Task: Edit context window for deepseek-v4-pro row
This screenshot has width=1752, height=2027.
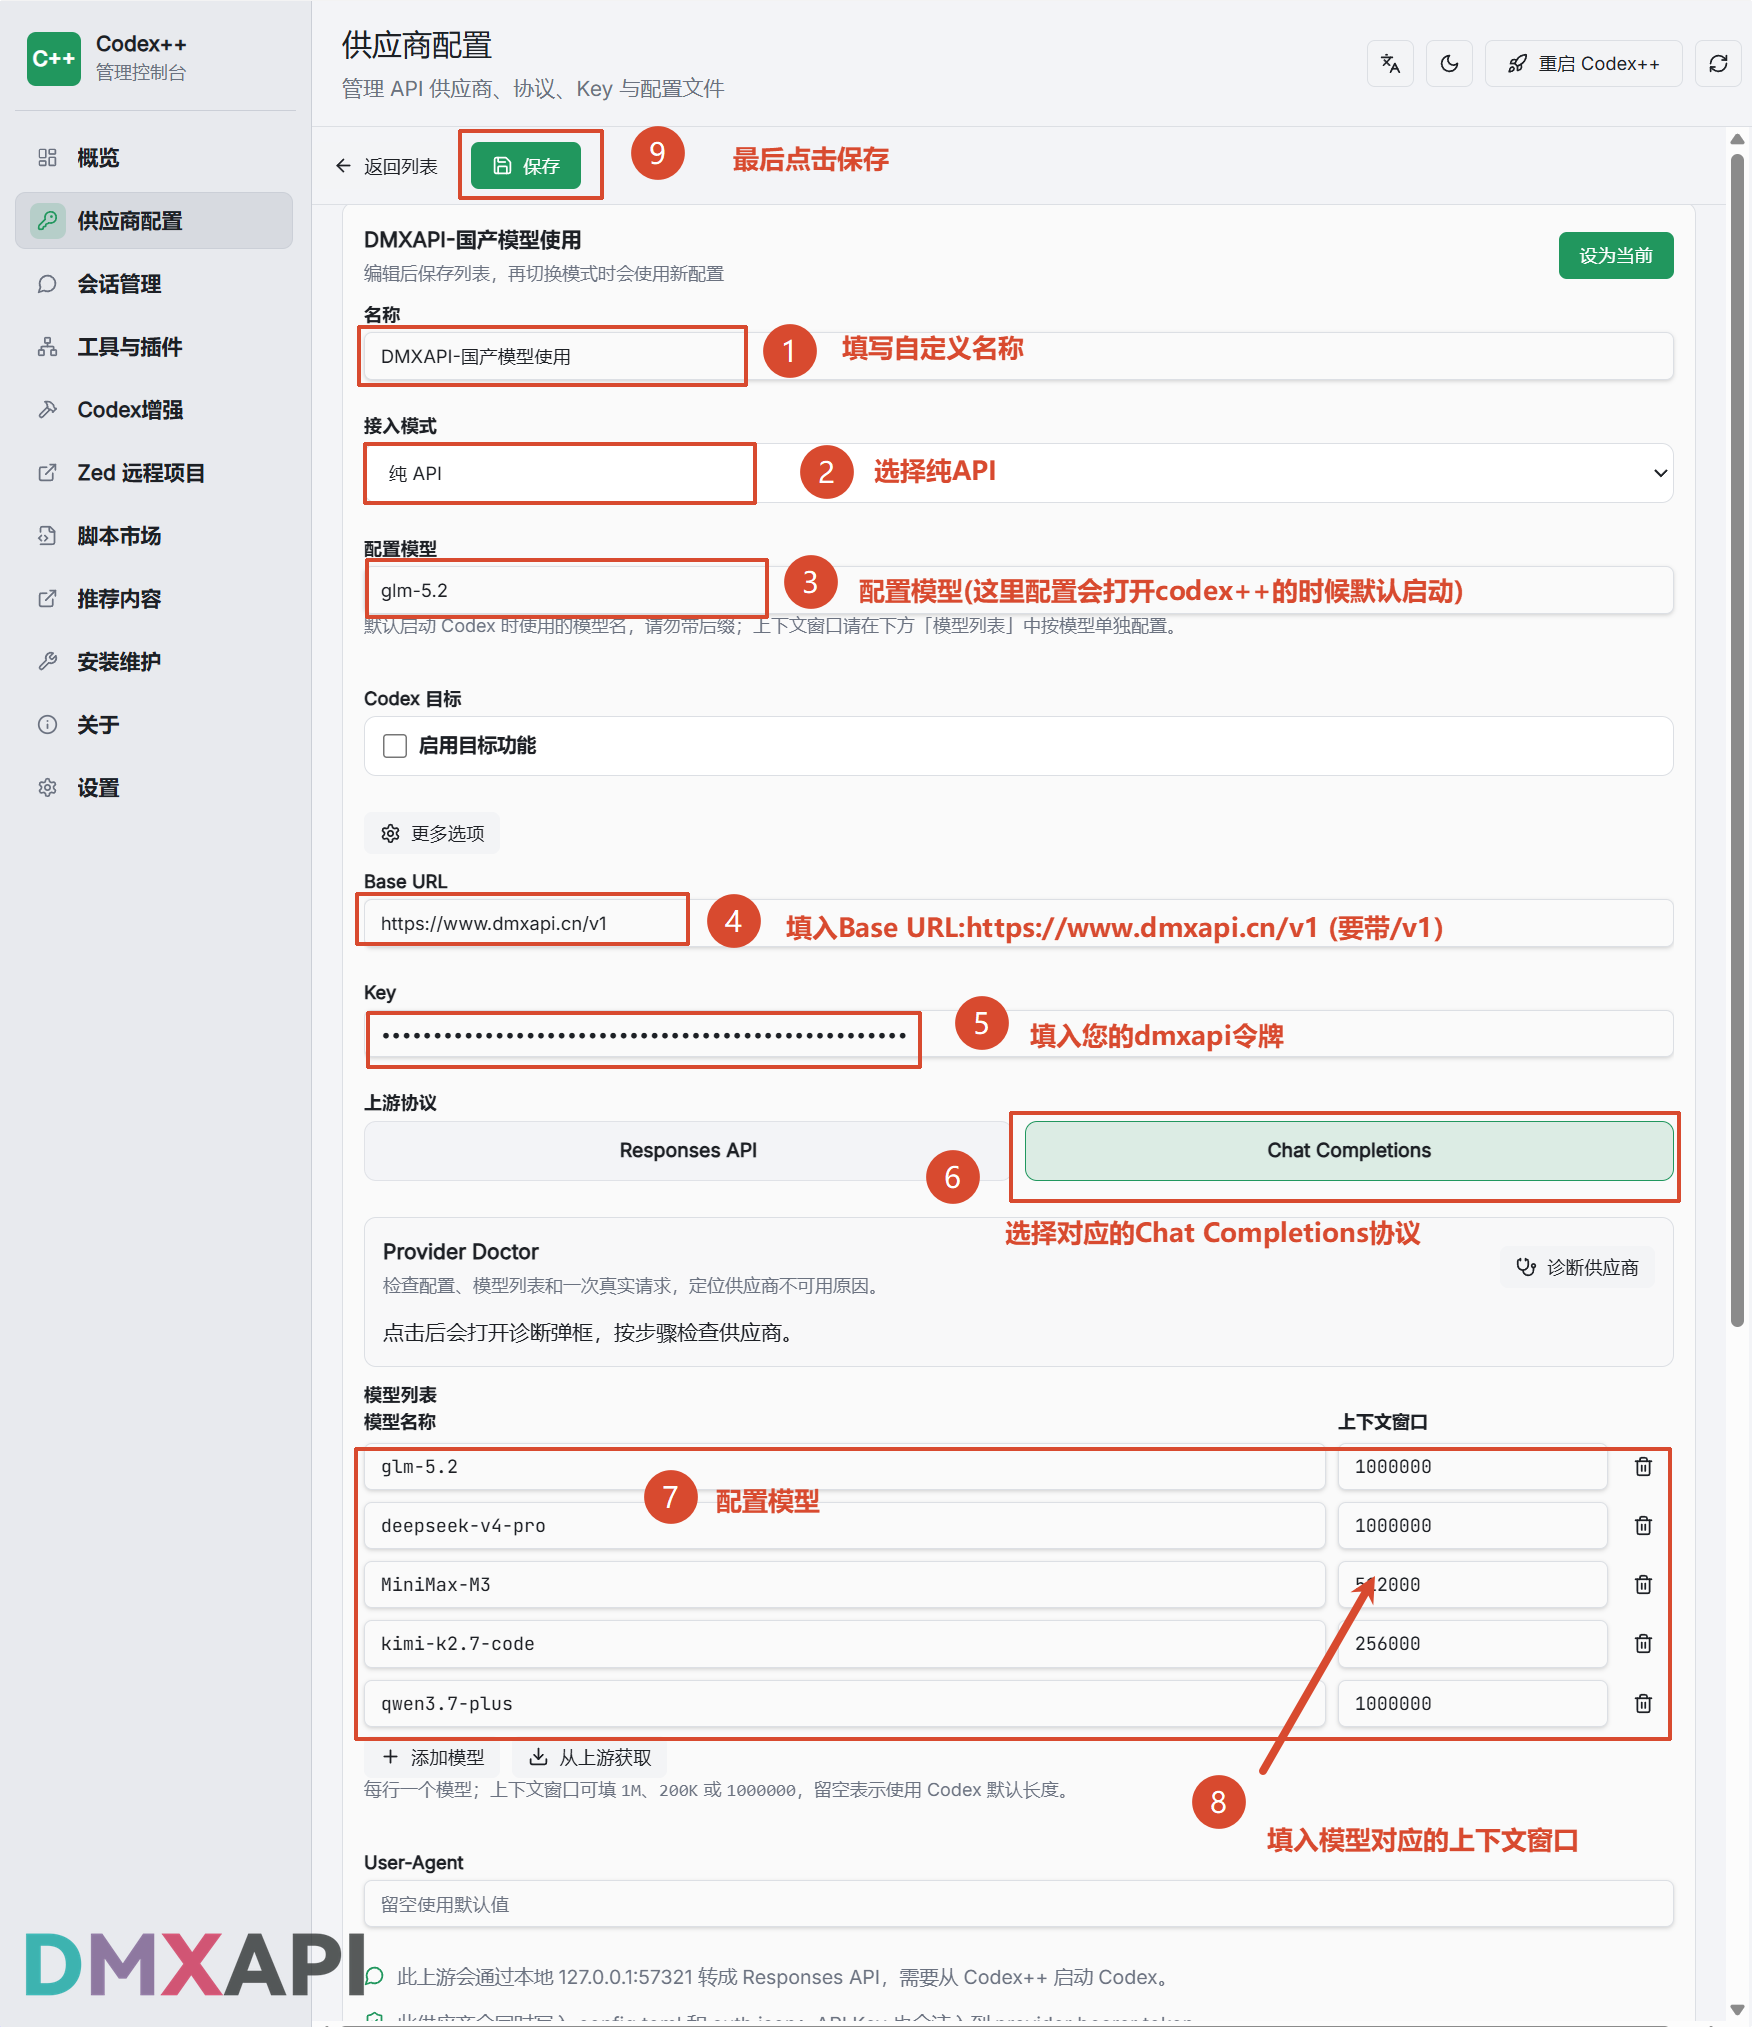Action: point(1472,1526)
